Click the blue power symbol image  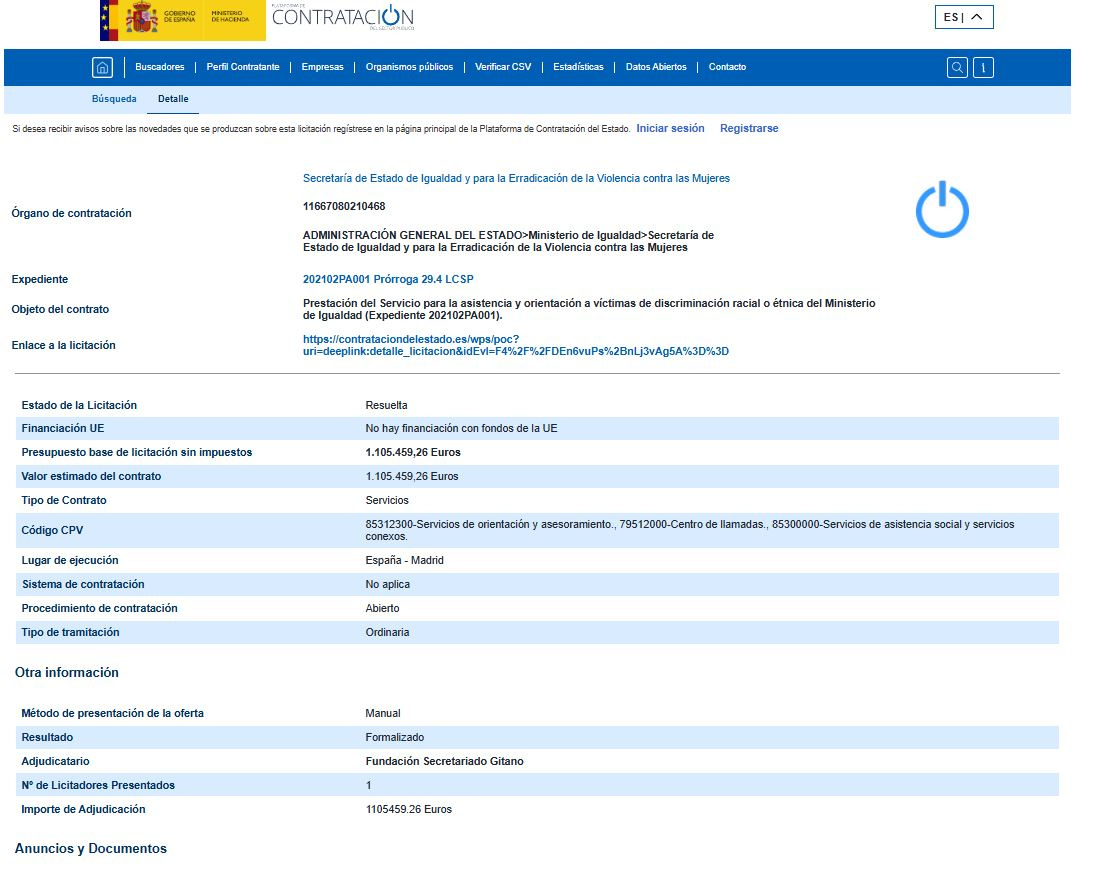point(942,209)
